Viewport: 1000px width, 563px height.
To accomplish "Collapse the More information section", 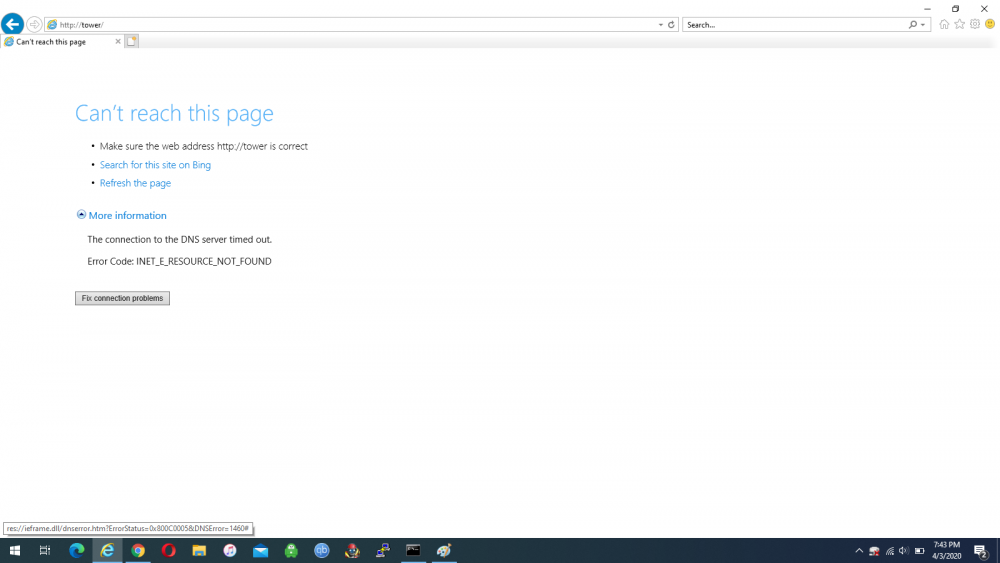I will 127,216.
